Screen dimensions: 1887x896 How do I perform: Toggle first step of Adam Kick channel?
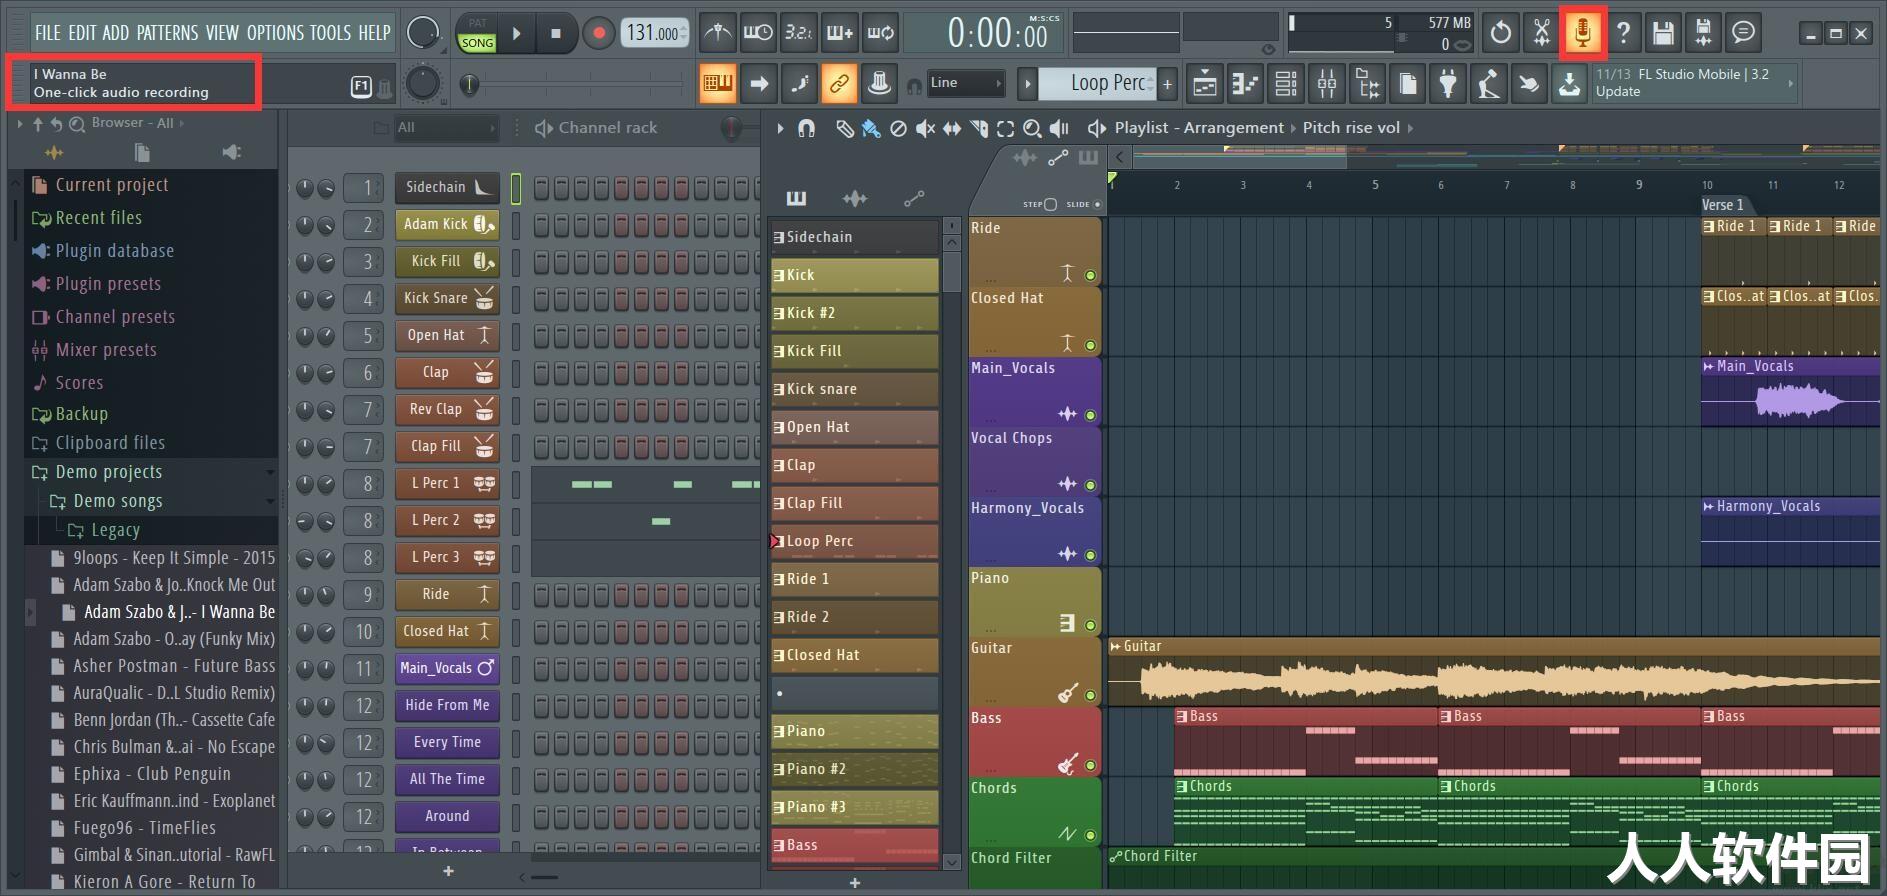541,225
